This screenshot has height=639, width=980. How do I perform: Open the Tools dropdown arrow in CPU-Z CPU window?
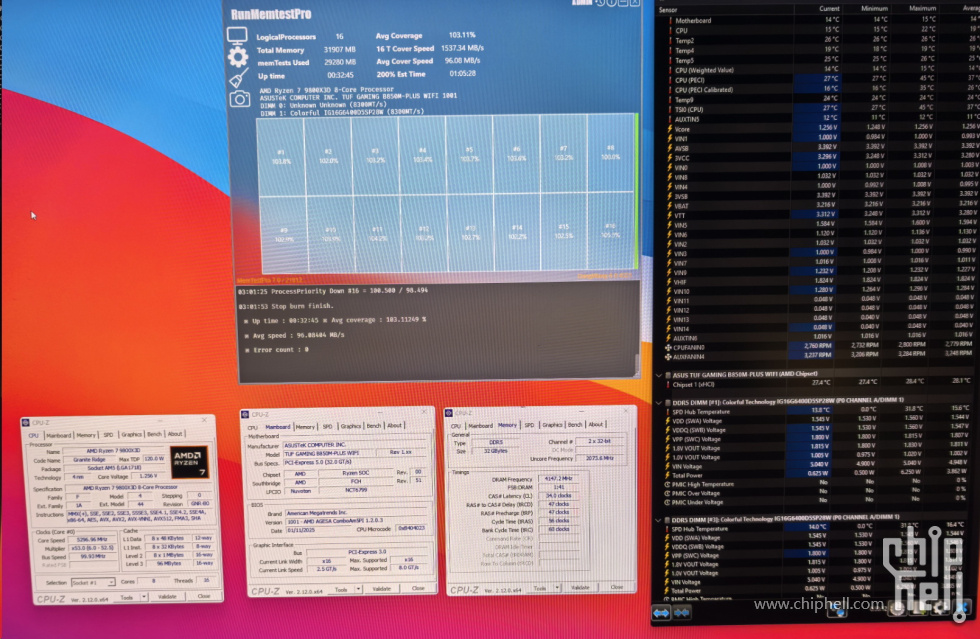click(144, 597)
